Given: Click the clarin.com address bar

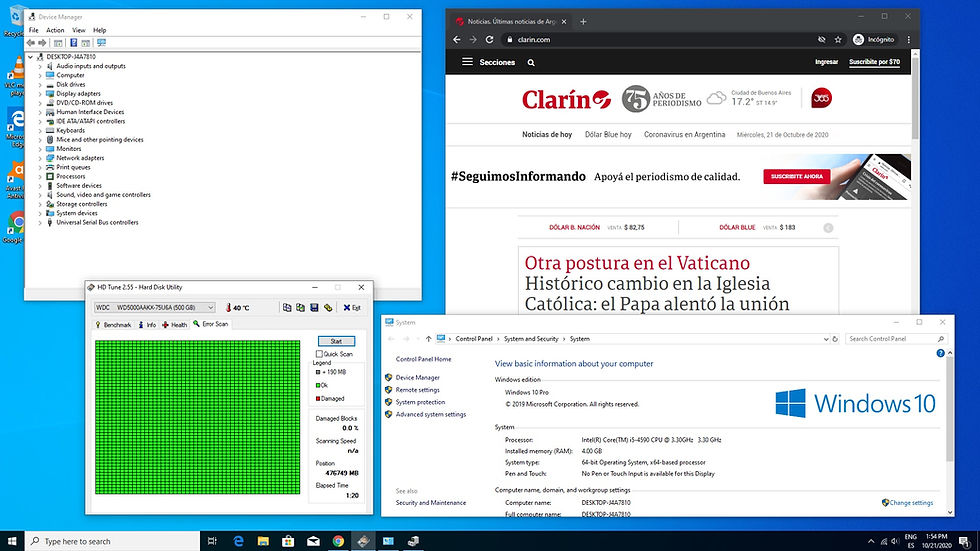Looking at the screenshot, I should click(x=662, y=39).
